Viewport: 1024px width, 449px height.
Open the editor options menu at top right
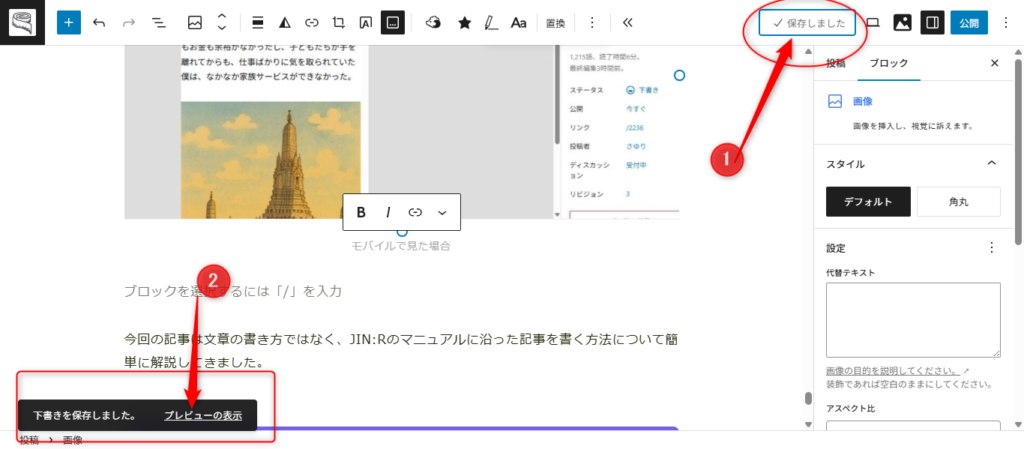(x=1004, y=23)
